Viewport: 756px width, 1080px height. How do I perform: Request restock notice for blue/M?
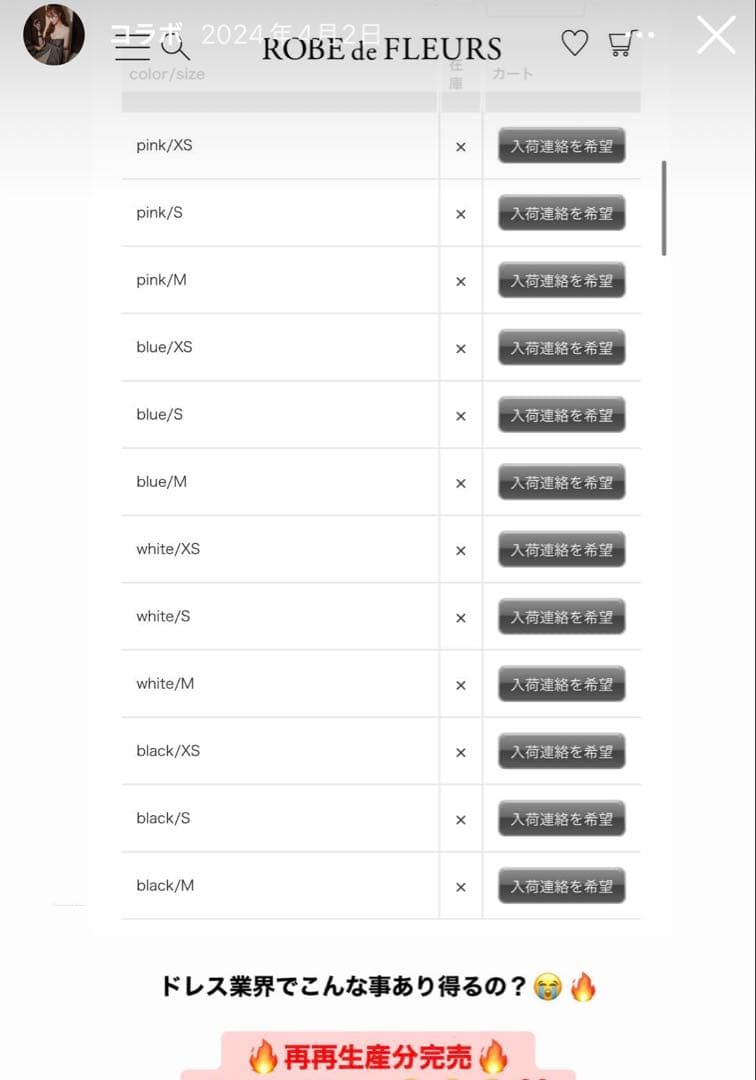tap(561, 482)
